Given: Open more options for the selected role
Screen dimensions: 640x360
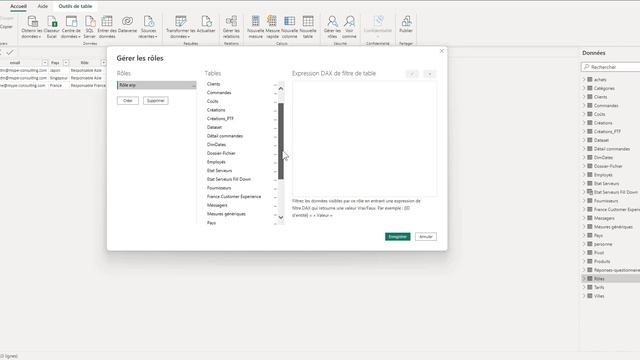Looking at the screenshot, I should click(193, 85).
